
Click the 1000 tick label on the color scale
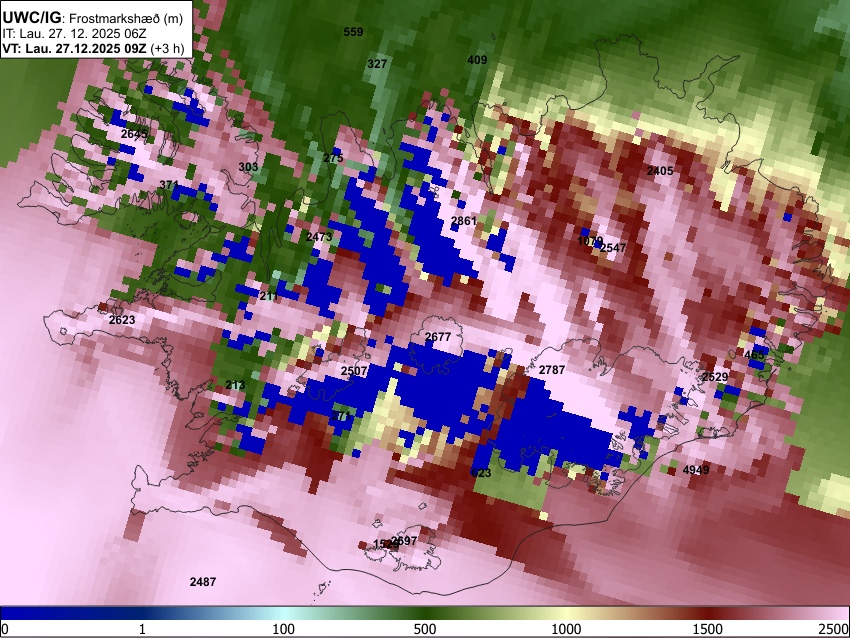[566, 629]
